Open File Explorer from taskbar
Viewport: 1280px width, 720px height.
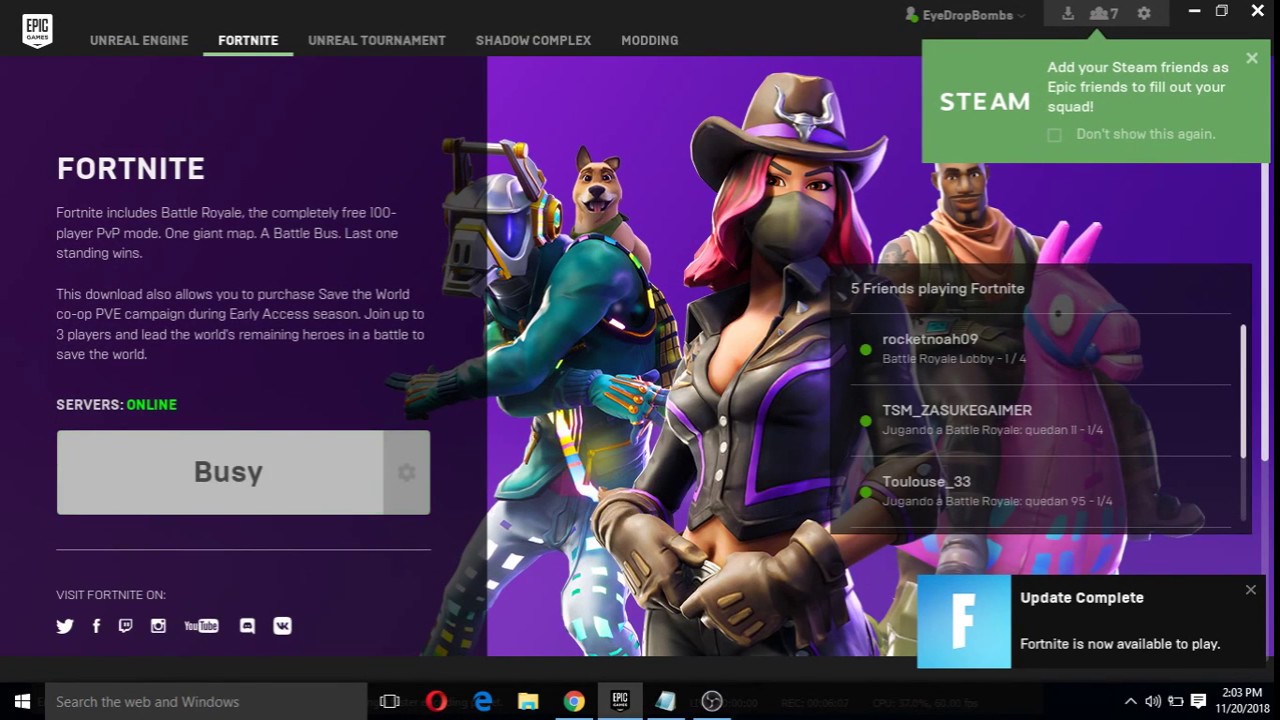[x=528, y=701]
